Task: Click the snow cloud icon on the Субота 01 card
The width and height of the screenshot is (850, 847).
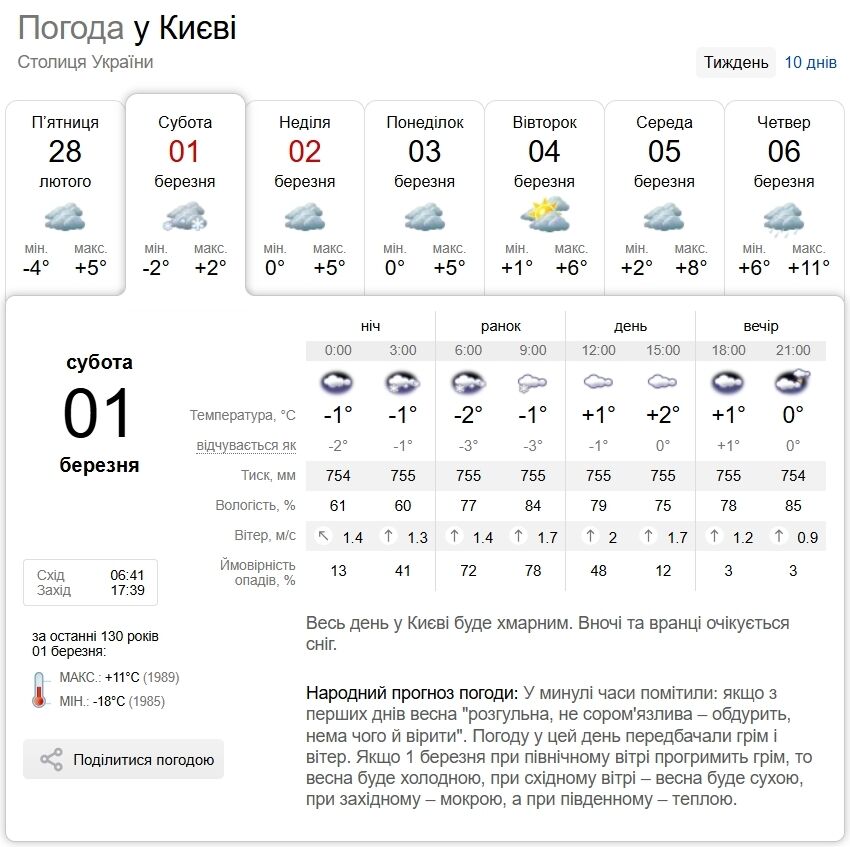Action: pos(185,216)
